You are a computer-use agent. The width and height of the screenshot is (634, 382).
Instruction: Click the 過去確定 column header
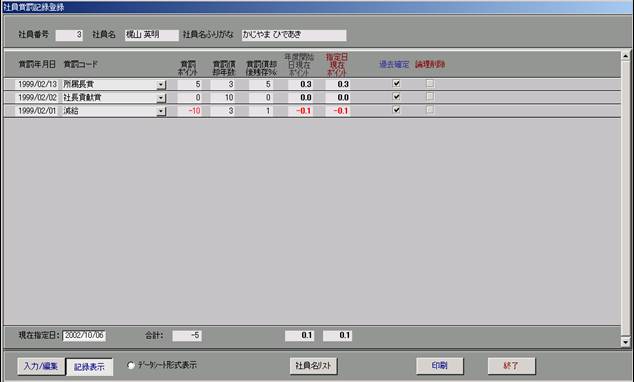[x=394, y=64]
